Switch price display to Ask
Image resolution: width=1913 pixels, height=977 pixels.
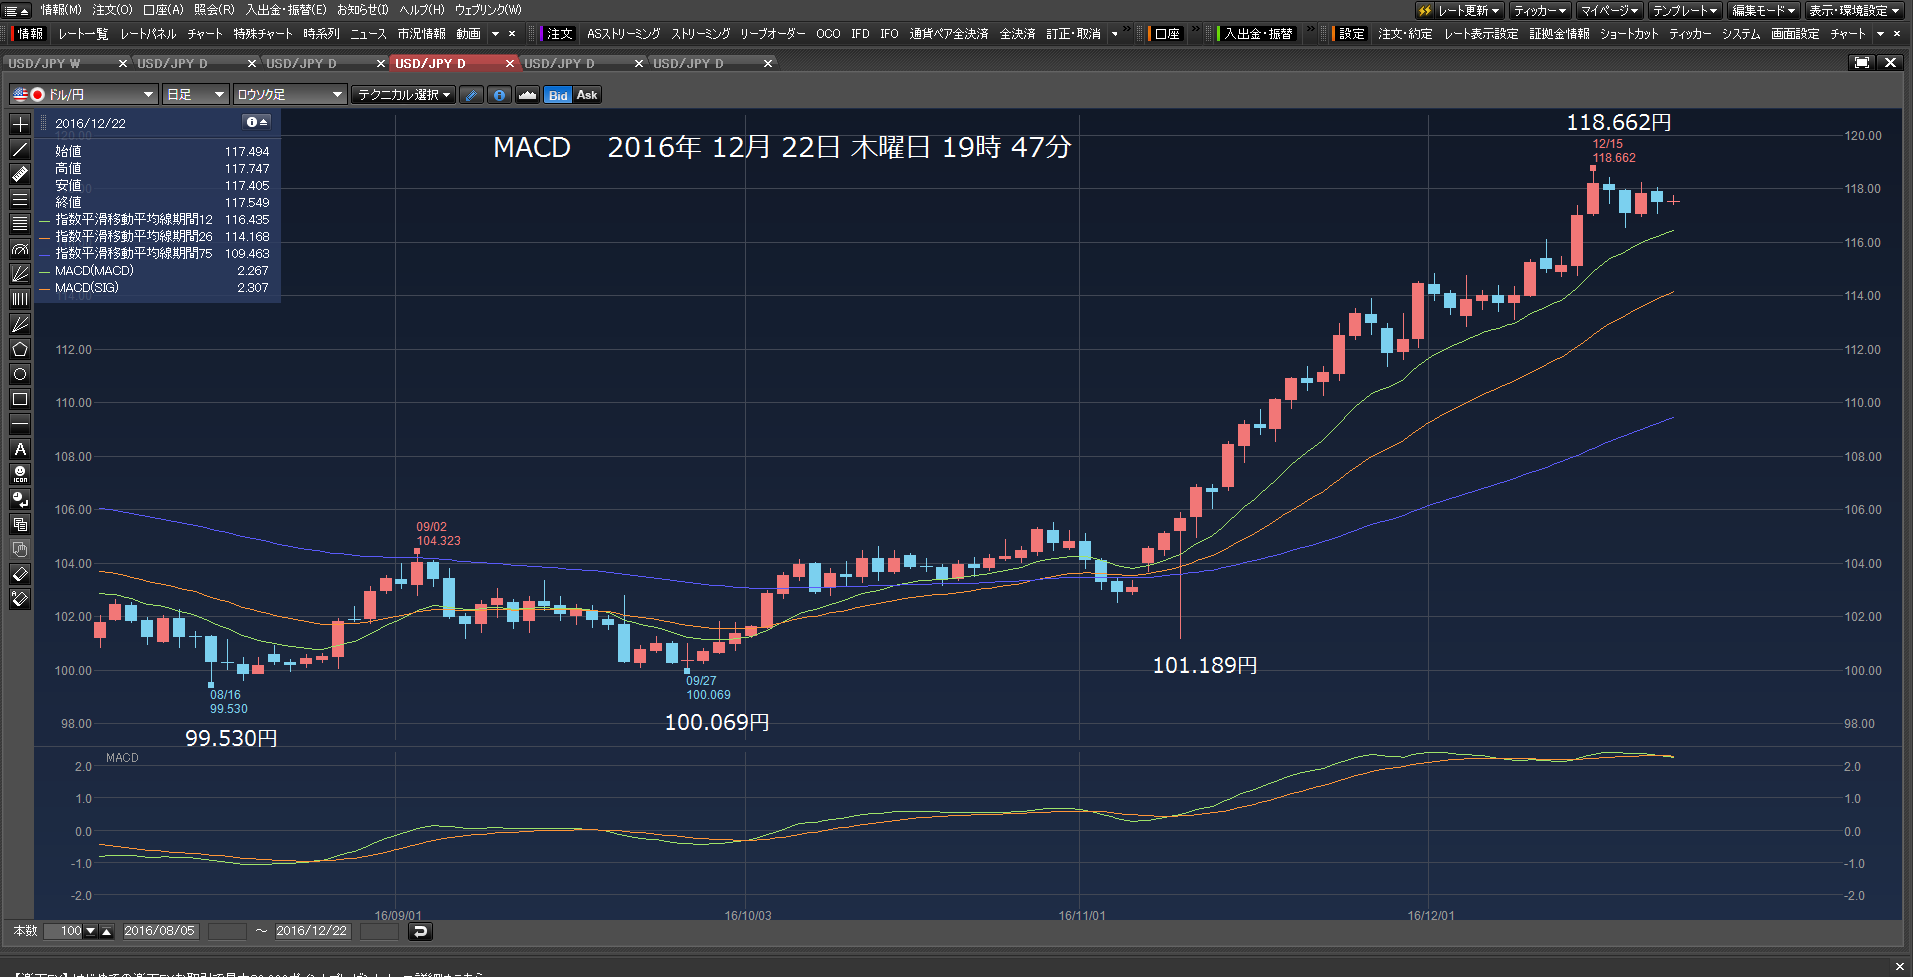(587, 95)
